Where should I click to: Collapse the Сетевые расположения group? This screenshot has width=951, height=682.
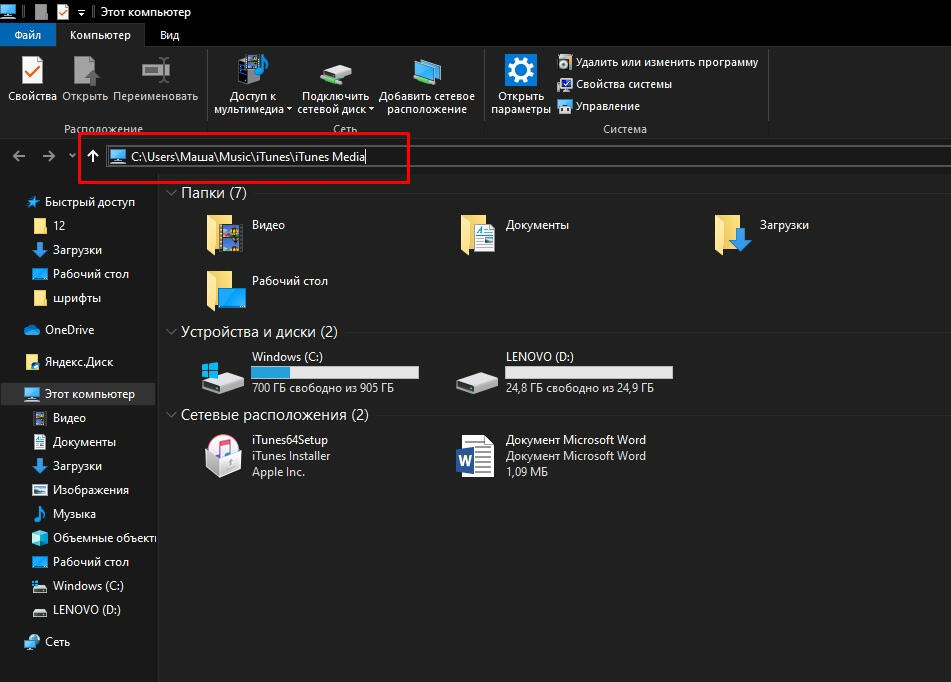coord(171,415)
